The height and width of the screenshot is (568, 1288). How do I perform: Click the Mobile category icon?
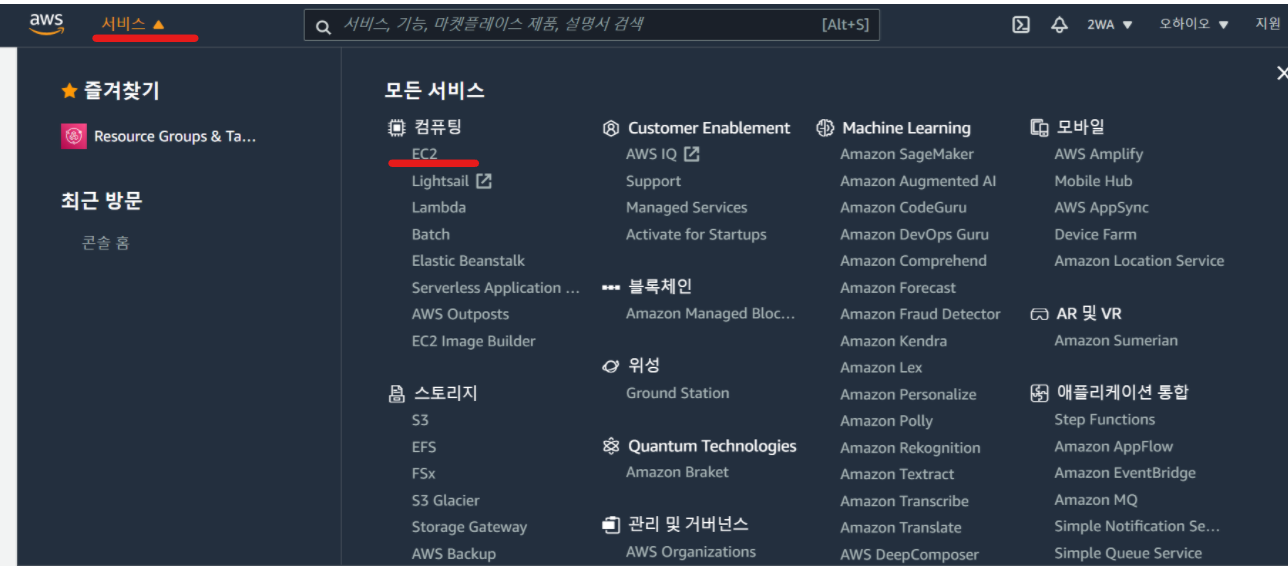(1039, 128)
